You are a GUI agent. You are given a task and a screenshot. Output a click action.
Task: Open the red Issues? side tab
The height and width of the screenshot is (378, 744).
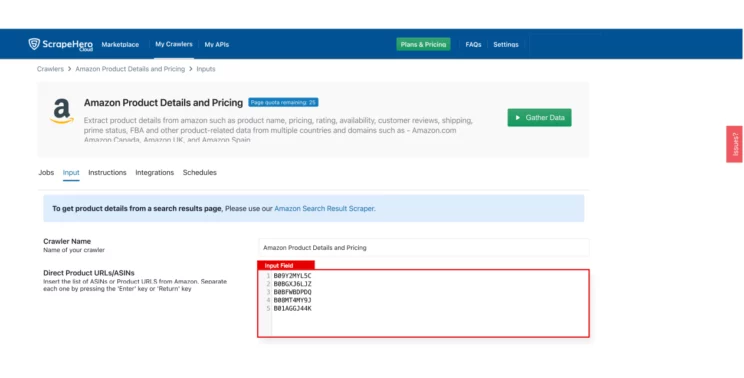(x=734, y=144)
